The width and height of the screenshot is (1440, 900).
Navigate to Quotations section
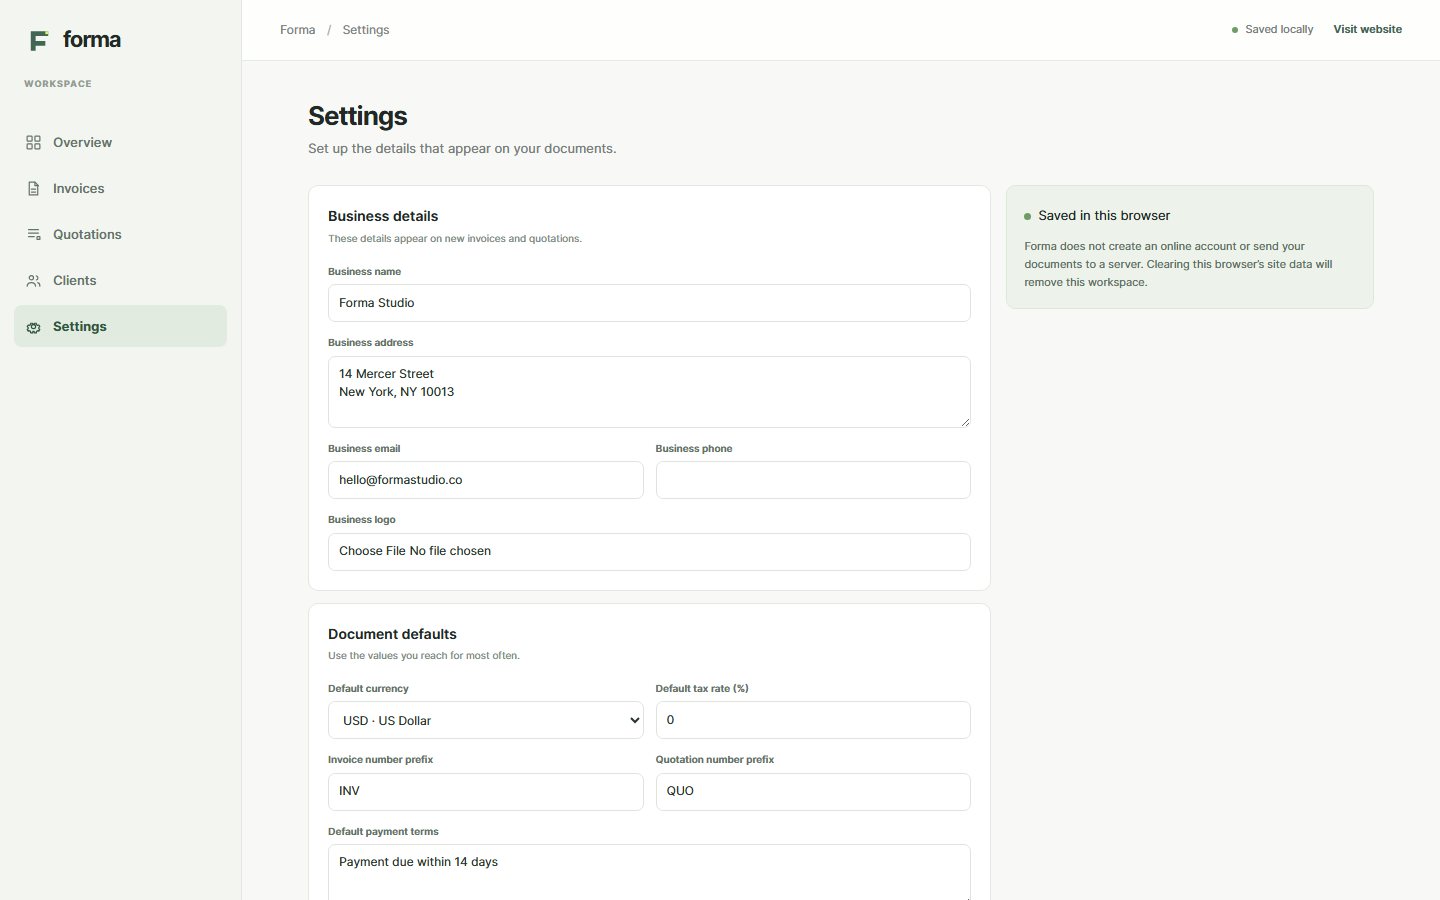(x=120, y=235)
